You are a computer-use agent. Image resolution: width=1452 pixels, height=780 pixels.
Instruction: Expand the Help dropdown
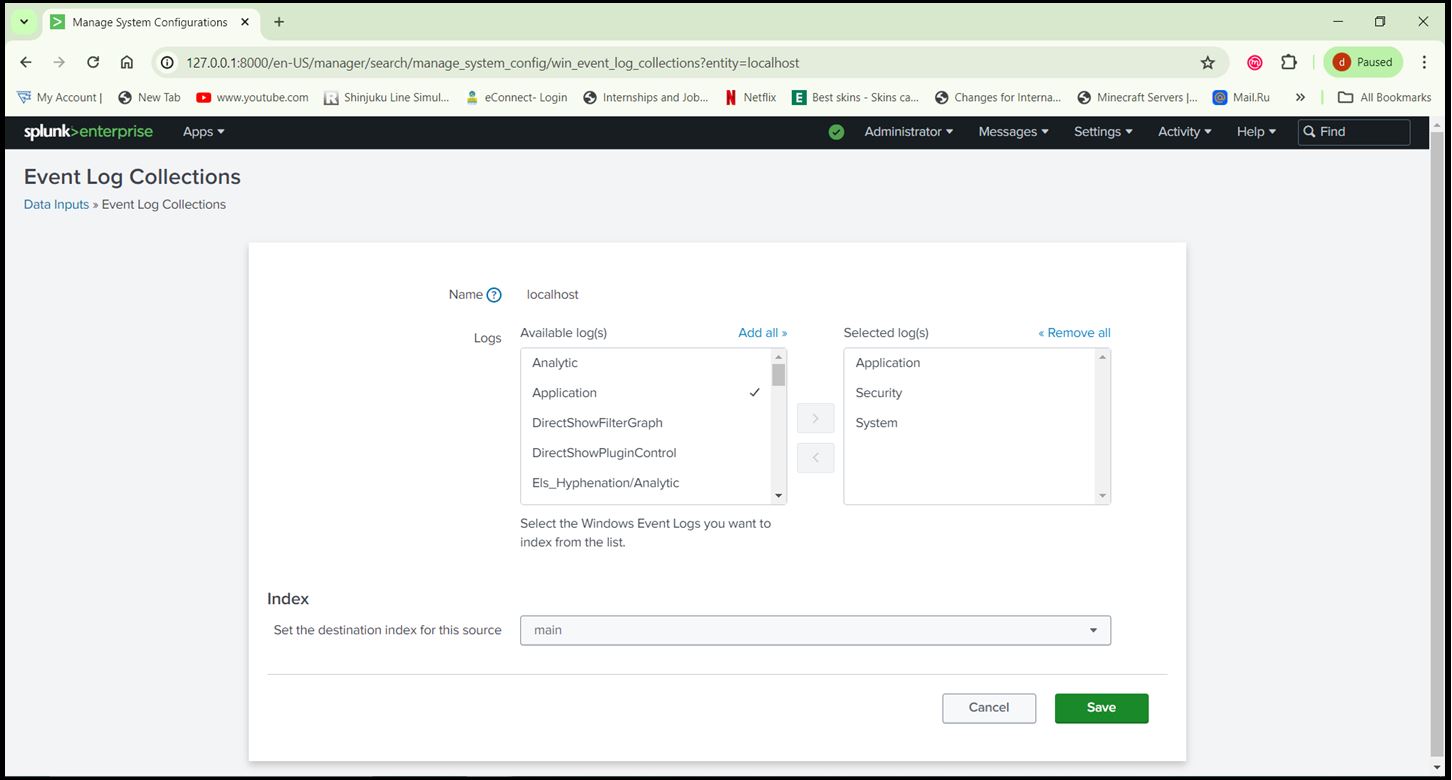[1254, 131]
